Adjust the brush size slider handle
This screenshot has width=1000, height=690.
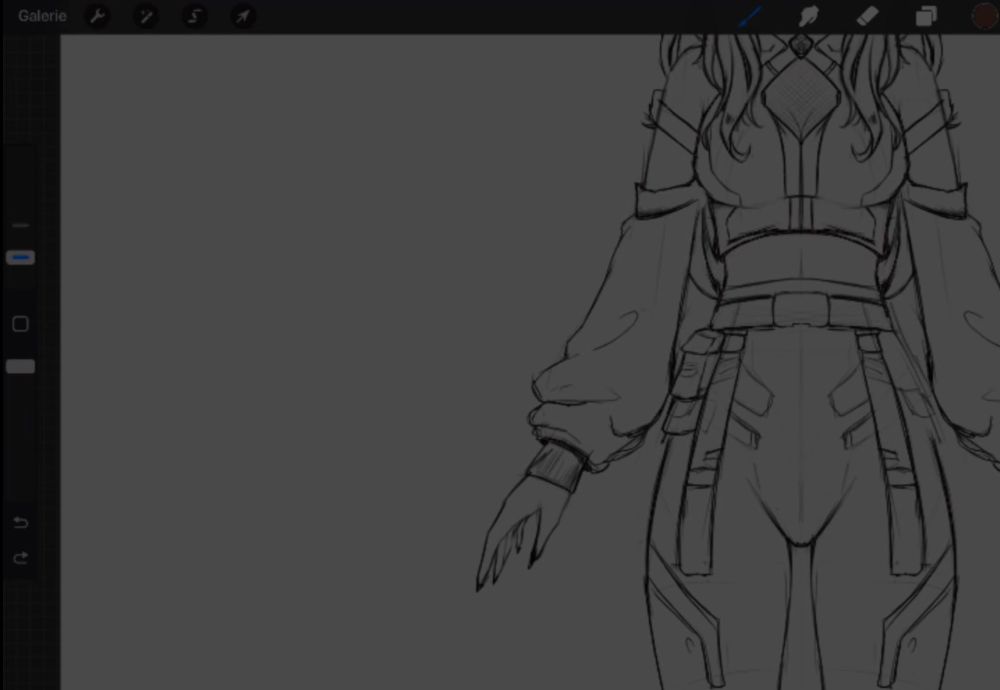20,258
